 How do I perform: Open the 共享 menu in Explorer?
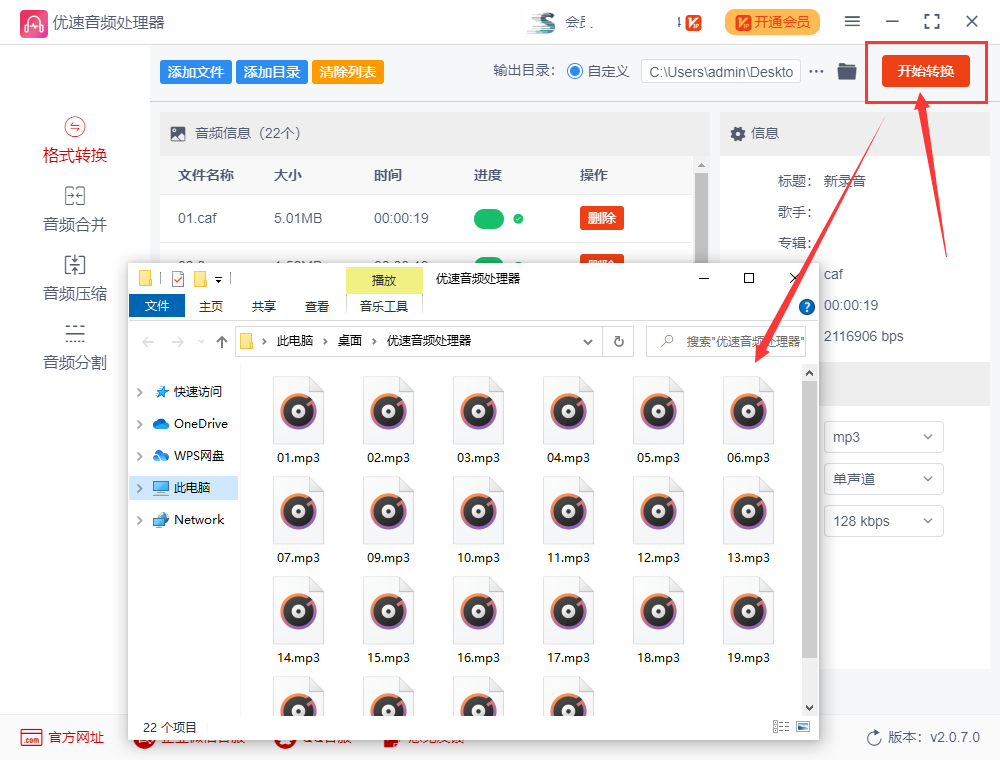click(x=263, y=307)
